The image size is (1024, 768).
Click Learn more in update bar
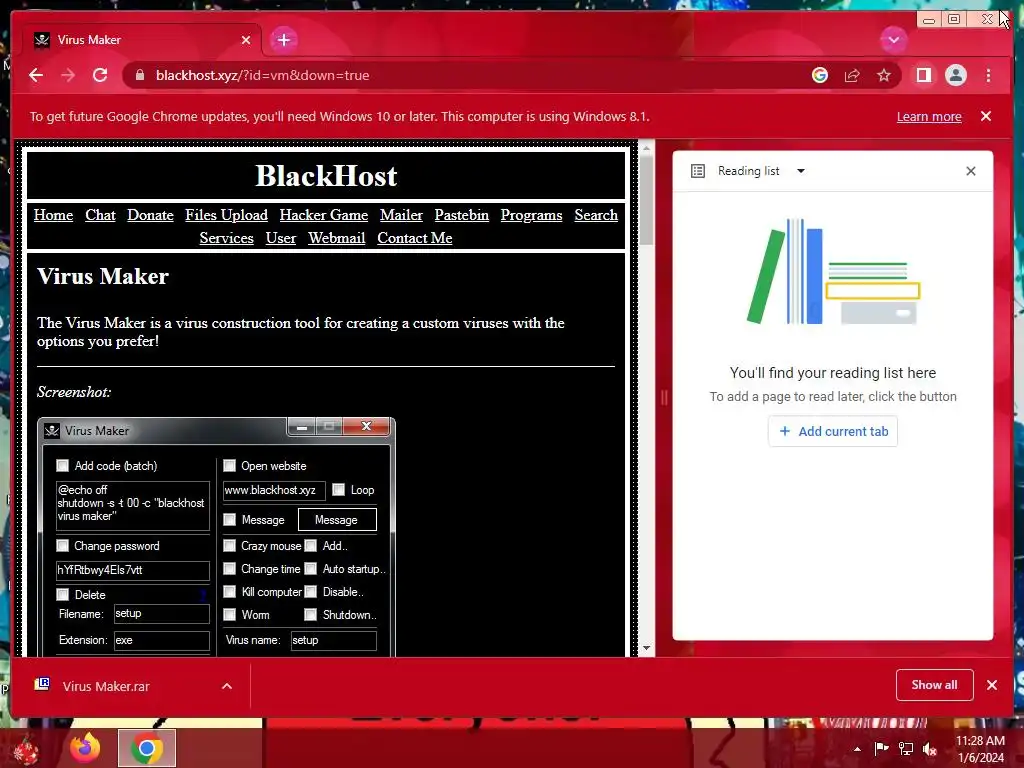tap(929, 117)
